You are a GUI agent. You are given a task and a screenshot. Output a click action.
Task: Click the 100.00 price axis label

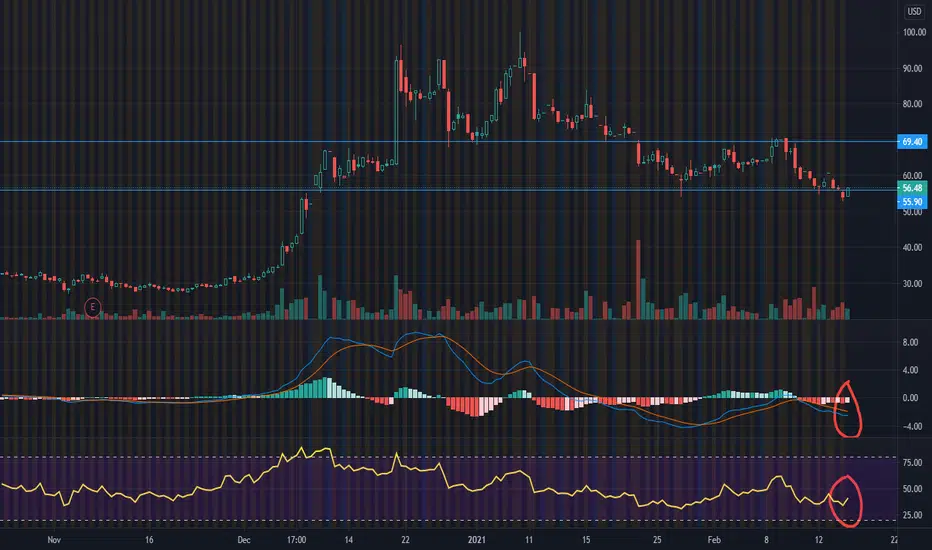[x=914, y=32]
